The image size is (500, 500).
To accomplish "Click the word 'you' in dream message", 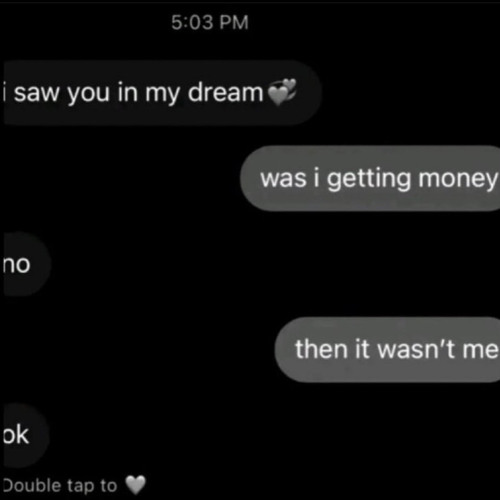I will pyautogui.click(x=89, y=95).
